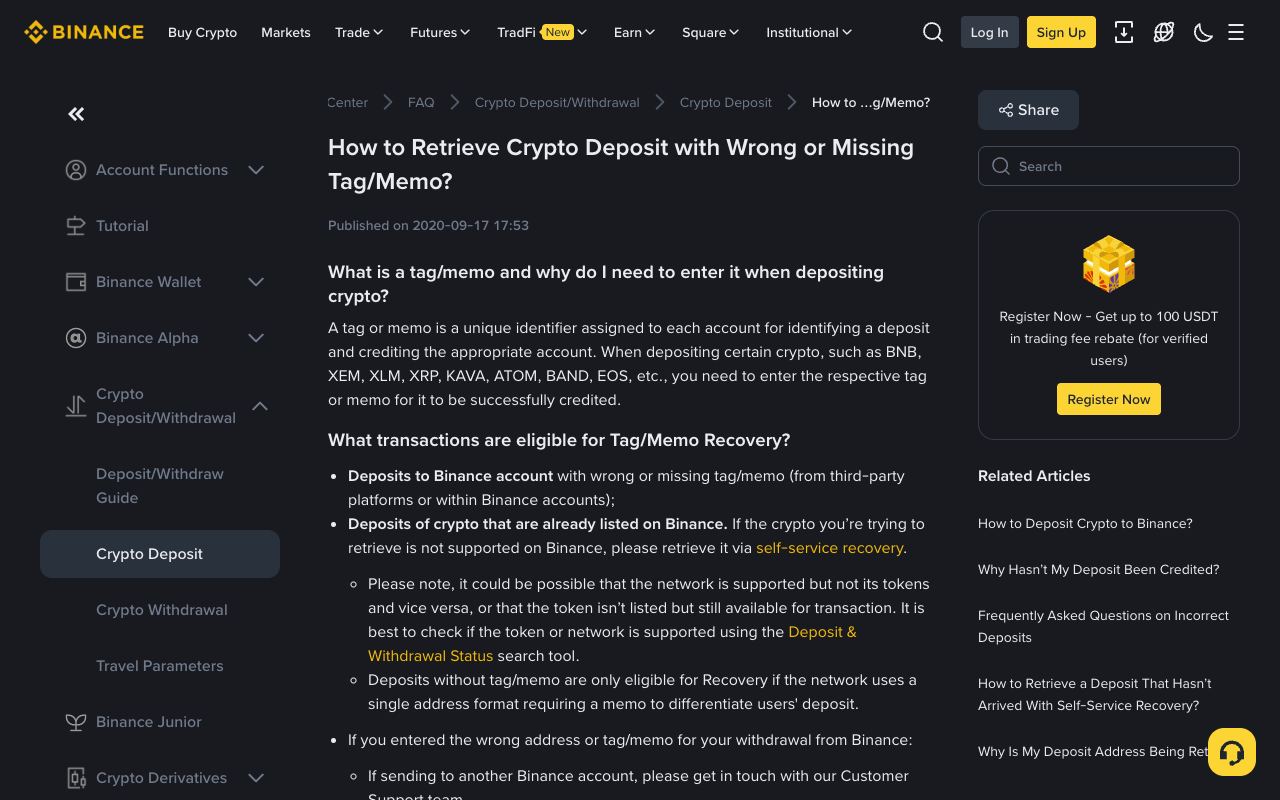Click the Binance Wallet icon
This screenshot has height=800, width=1280.
(x=76, y=282)
